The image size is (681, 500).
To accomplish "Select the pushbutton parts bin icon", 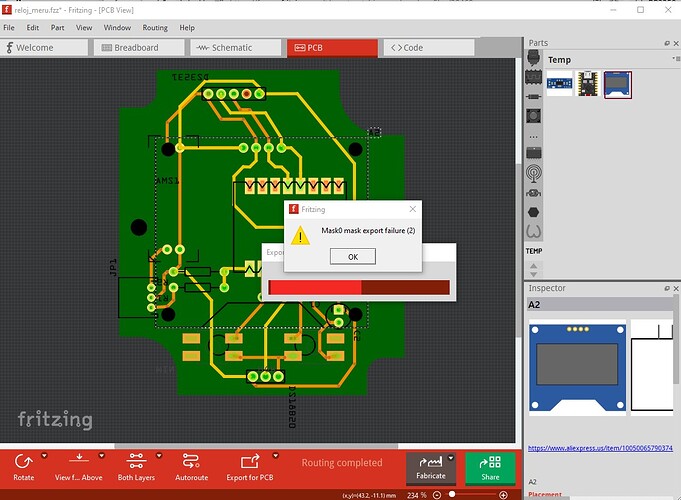I will click(533, 116).
